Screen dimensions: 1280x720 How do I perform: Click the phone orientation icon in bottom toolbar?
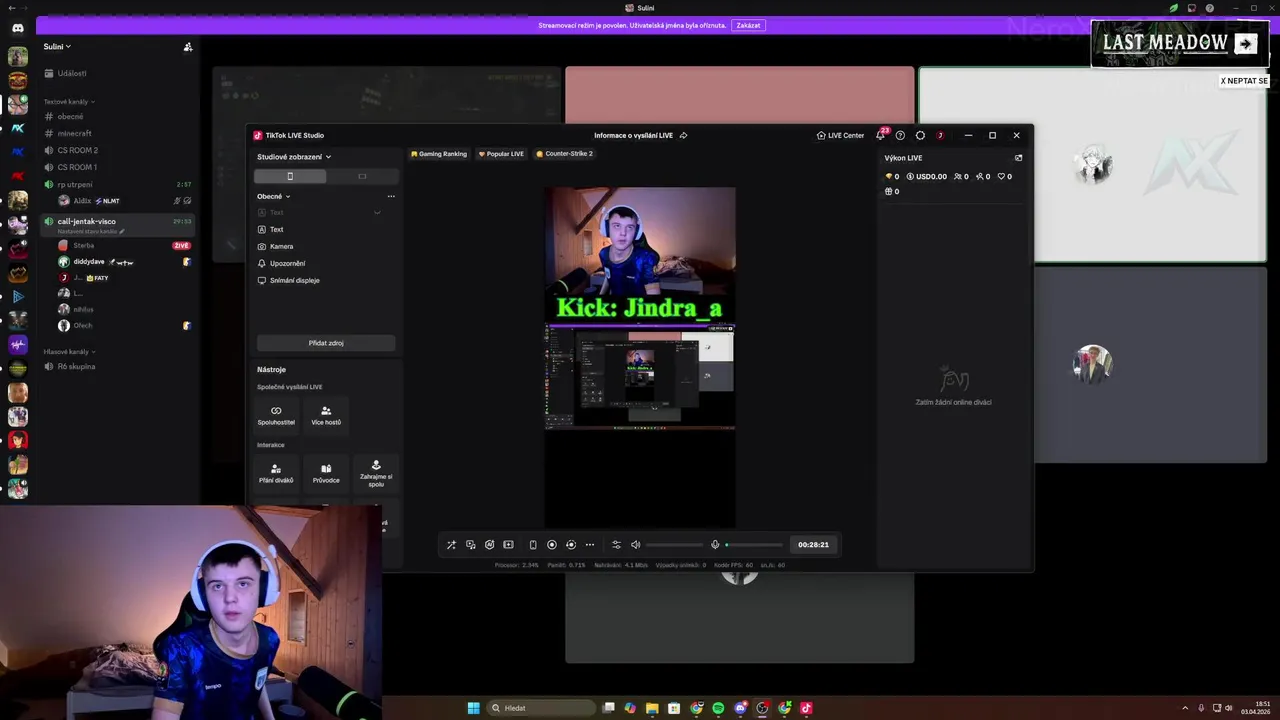click(533, 545)
